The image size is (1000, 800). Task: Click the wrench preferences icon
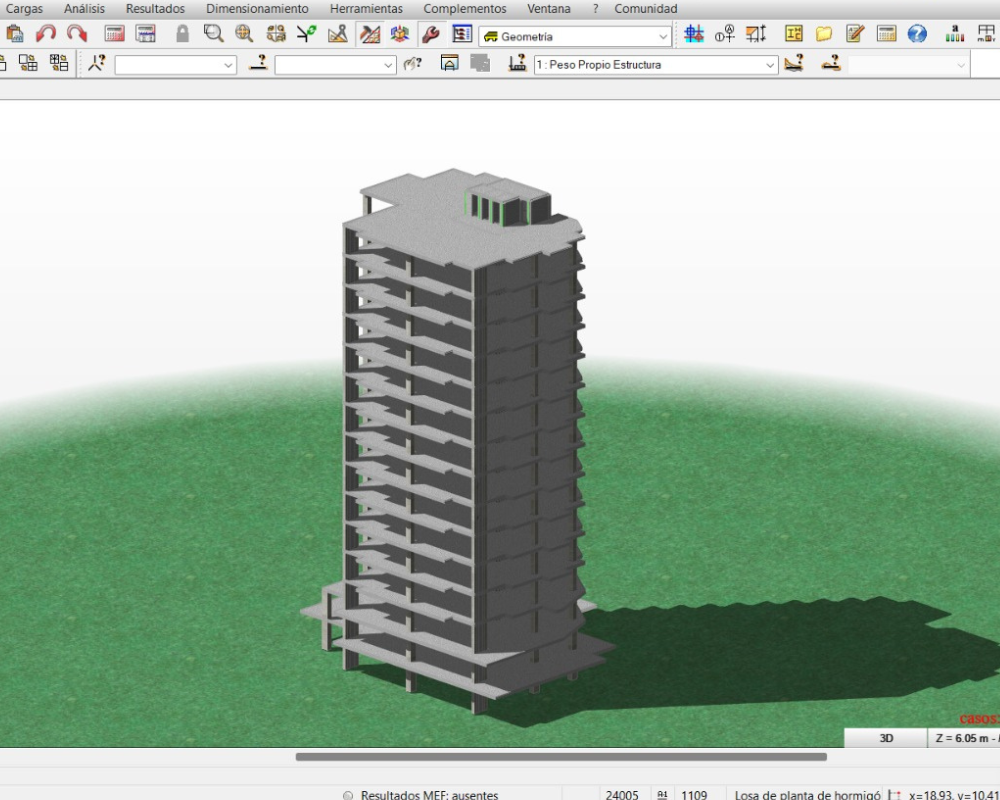tap(431, 34)
